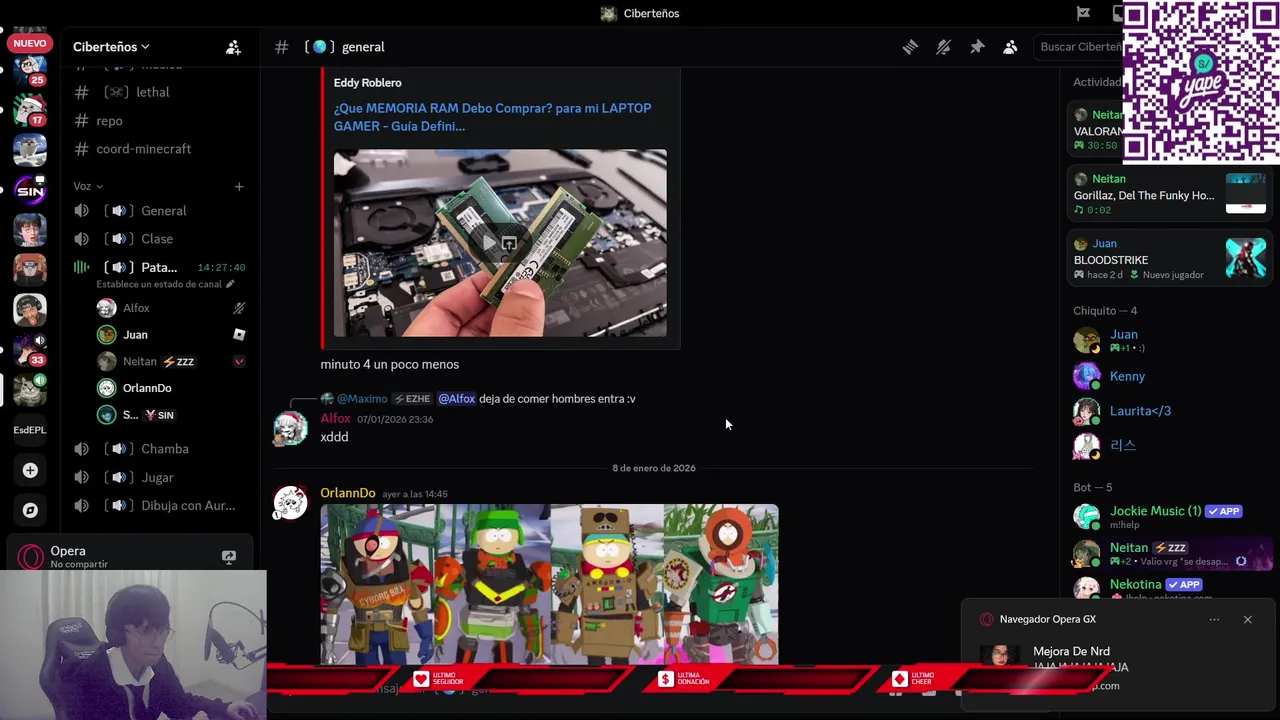Click the Buscar Ciberteños search field
This screenshot has width=1280, height=720.
[x=1080, y=47]
